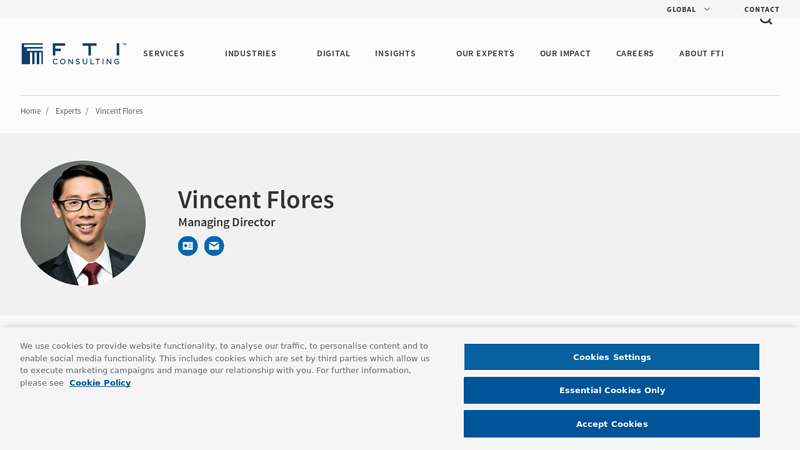Go to the Digital menu item
Viewport: 800px width, 450px height.
(x=333, y=53)
